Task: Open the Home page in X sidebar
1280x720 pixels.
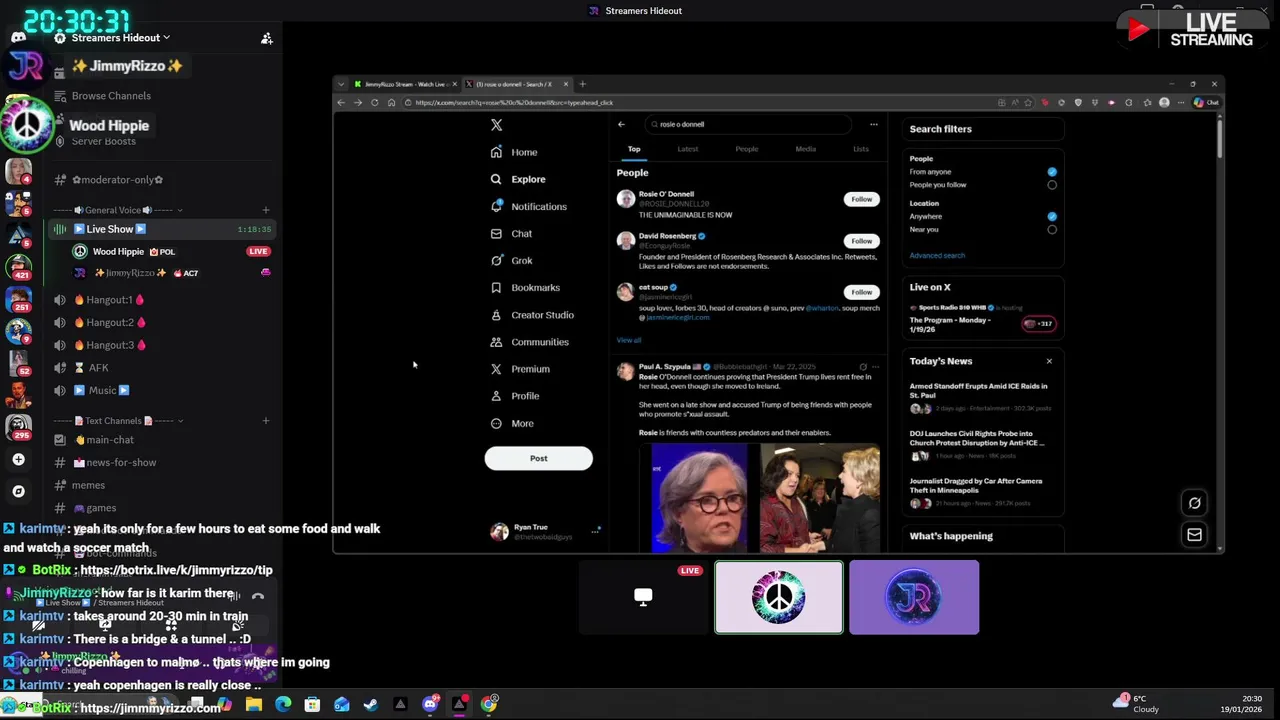Action: tap(514, 152)
